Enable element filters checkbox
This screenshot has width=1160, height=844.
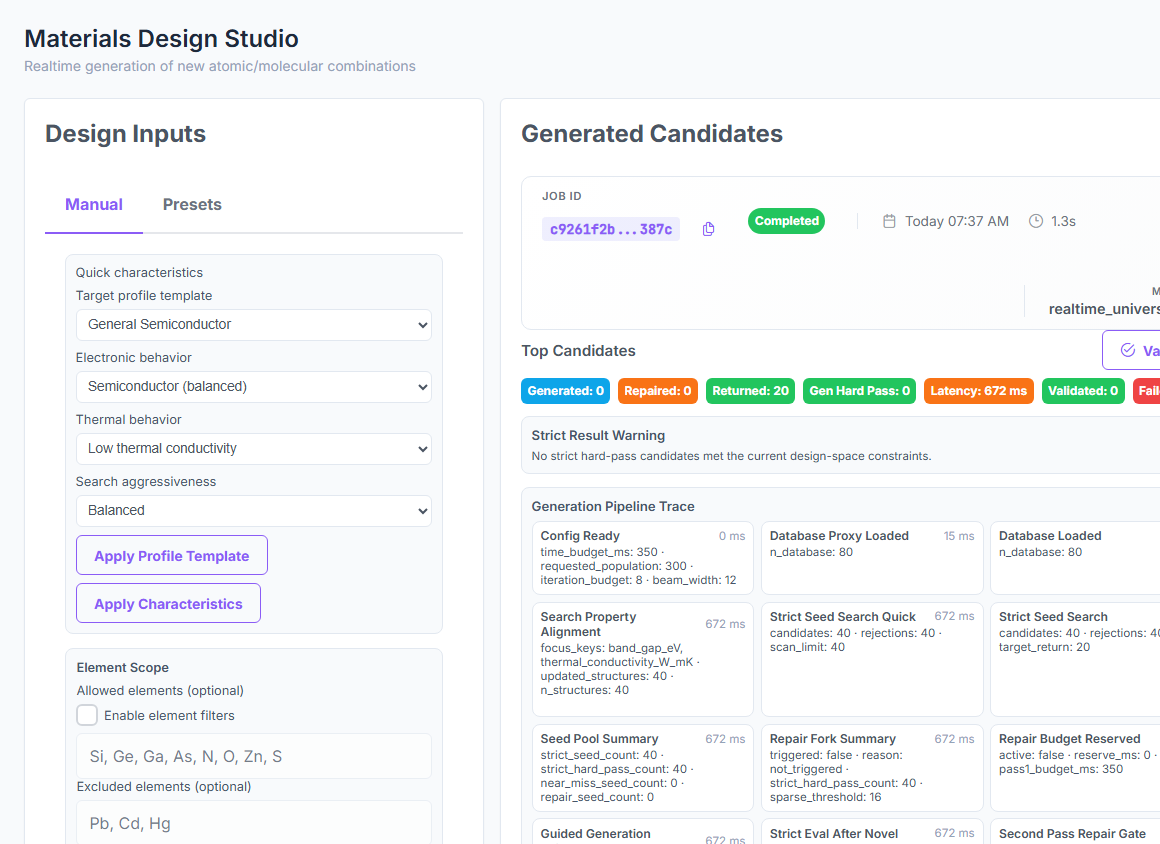click(x=87, y=715)
